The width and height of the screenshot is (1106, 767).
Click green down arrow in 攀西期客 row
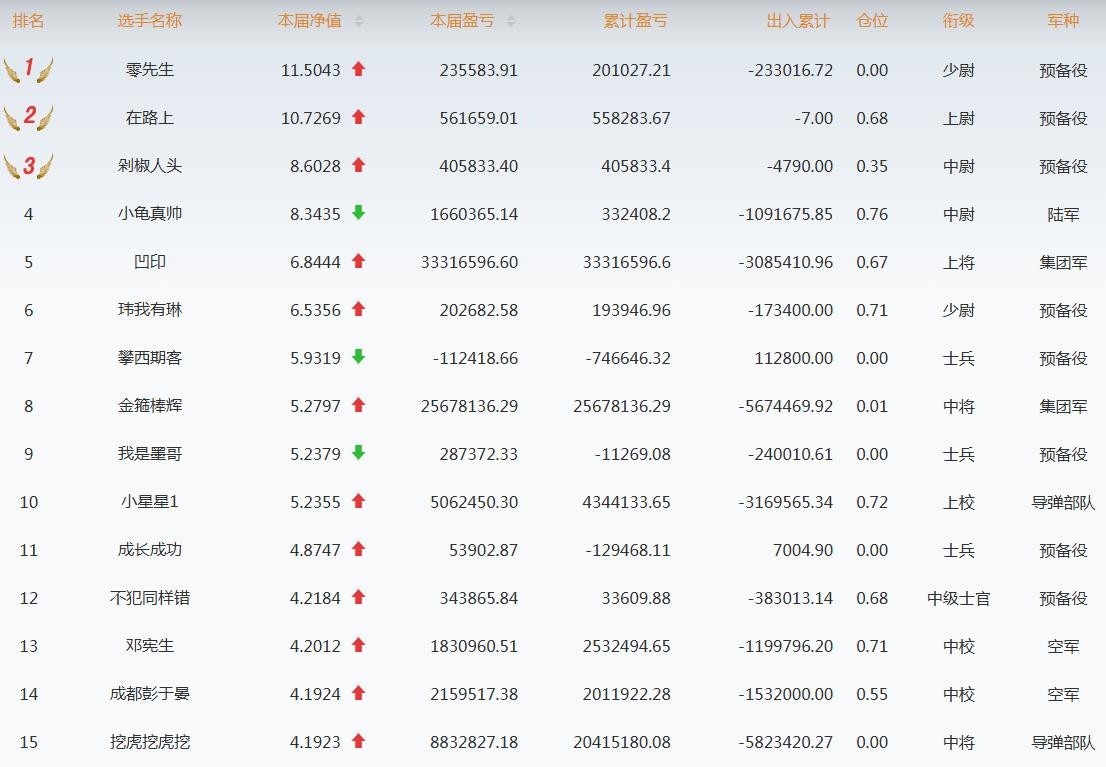[359, 357]
